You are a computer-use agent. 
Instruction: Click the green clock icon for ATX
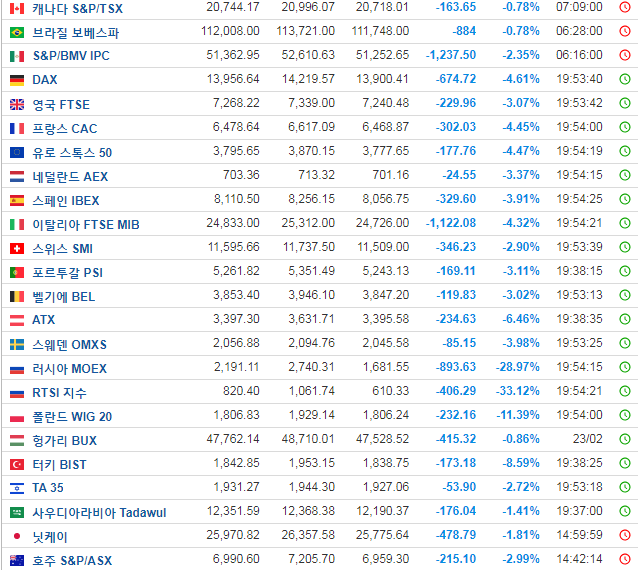click(625, 319)
